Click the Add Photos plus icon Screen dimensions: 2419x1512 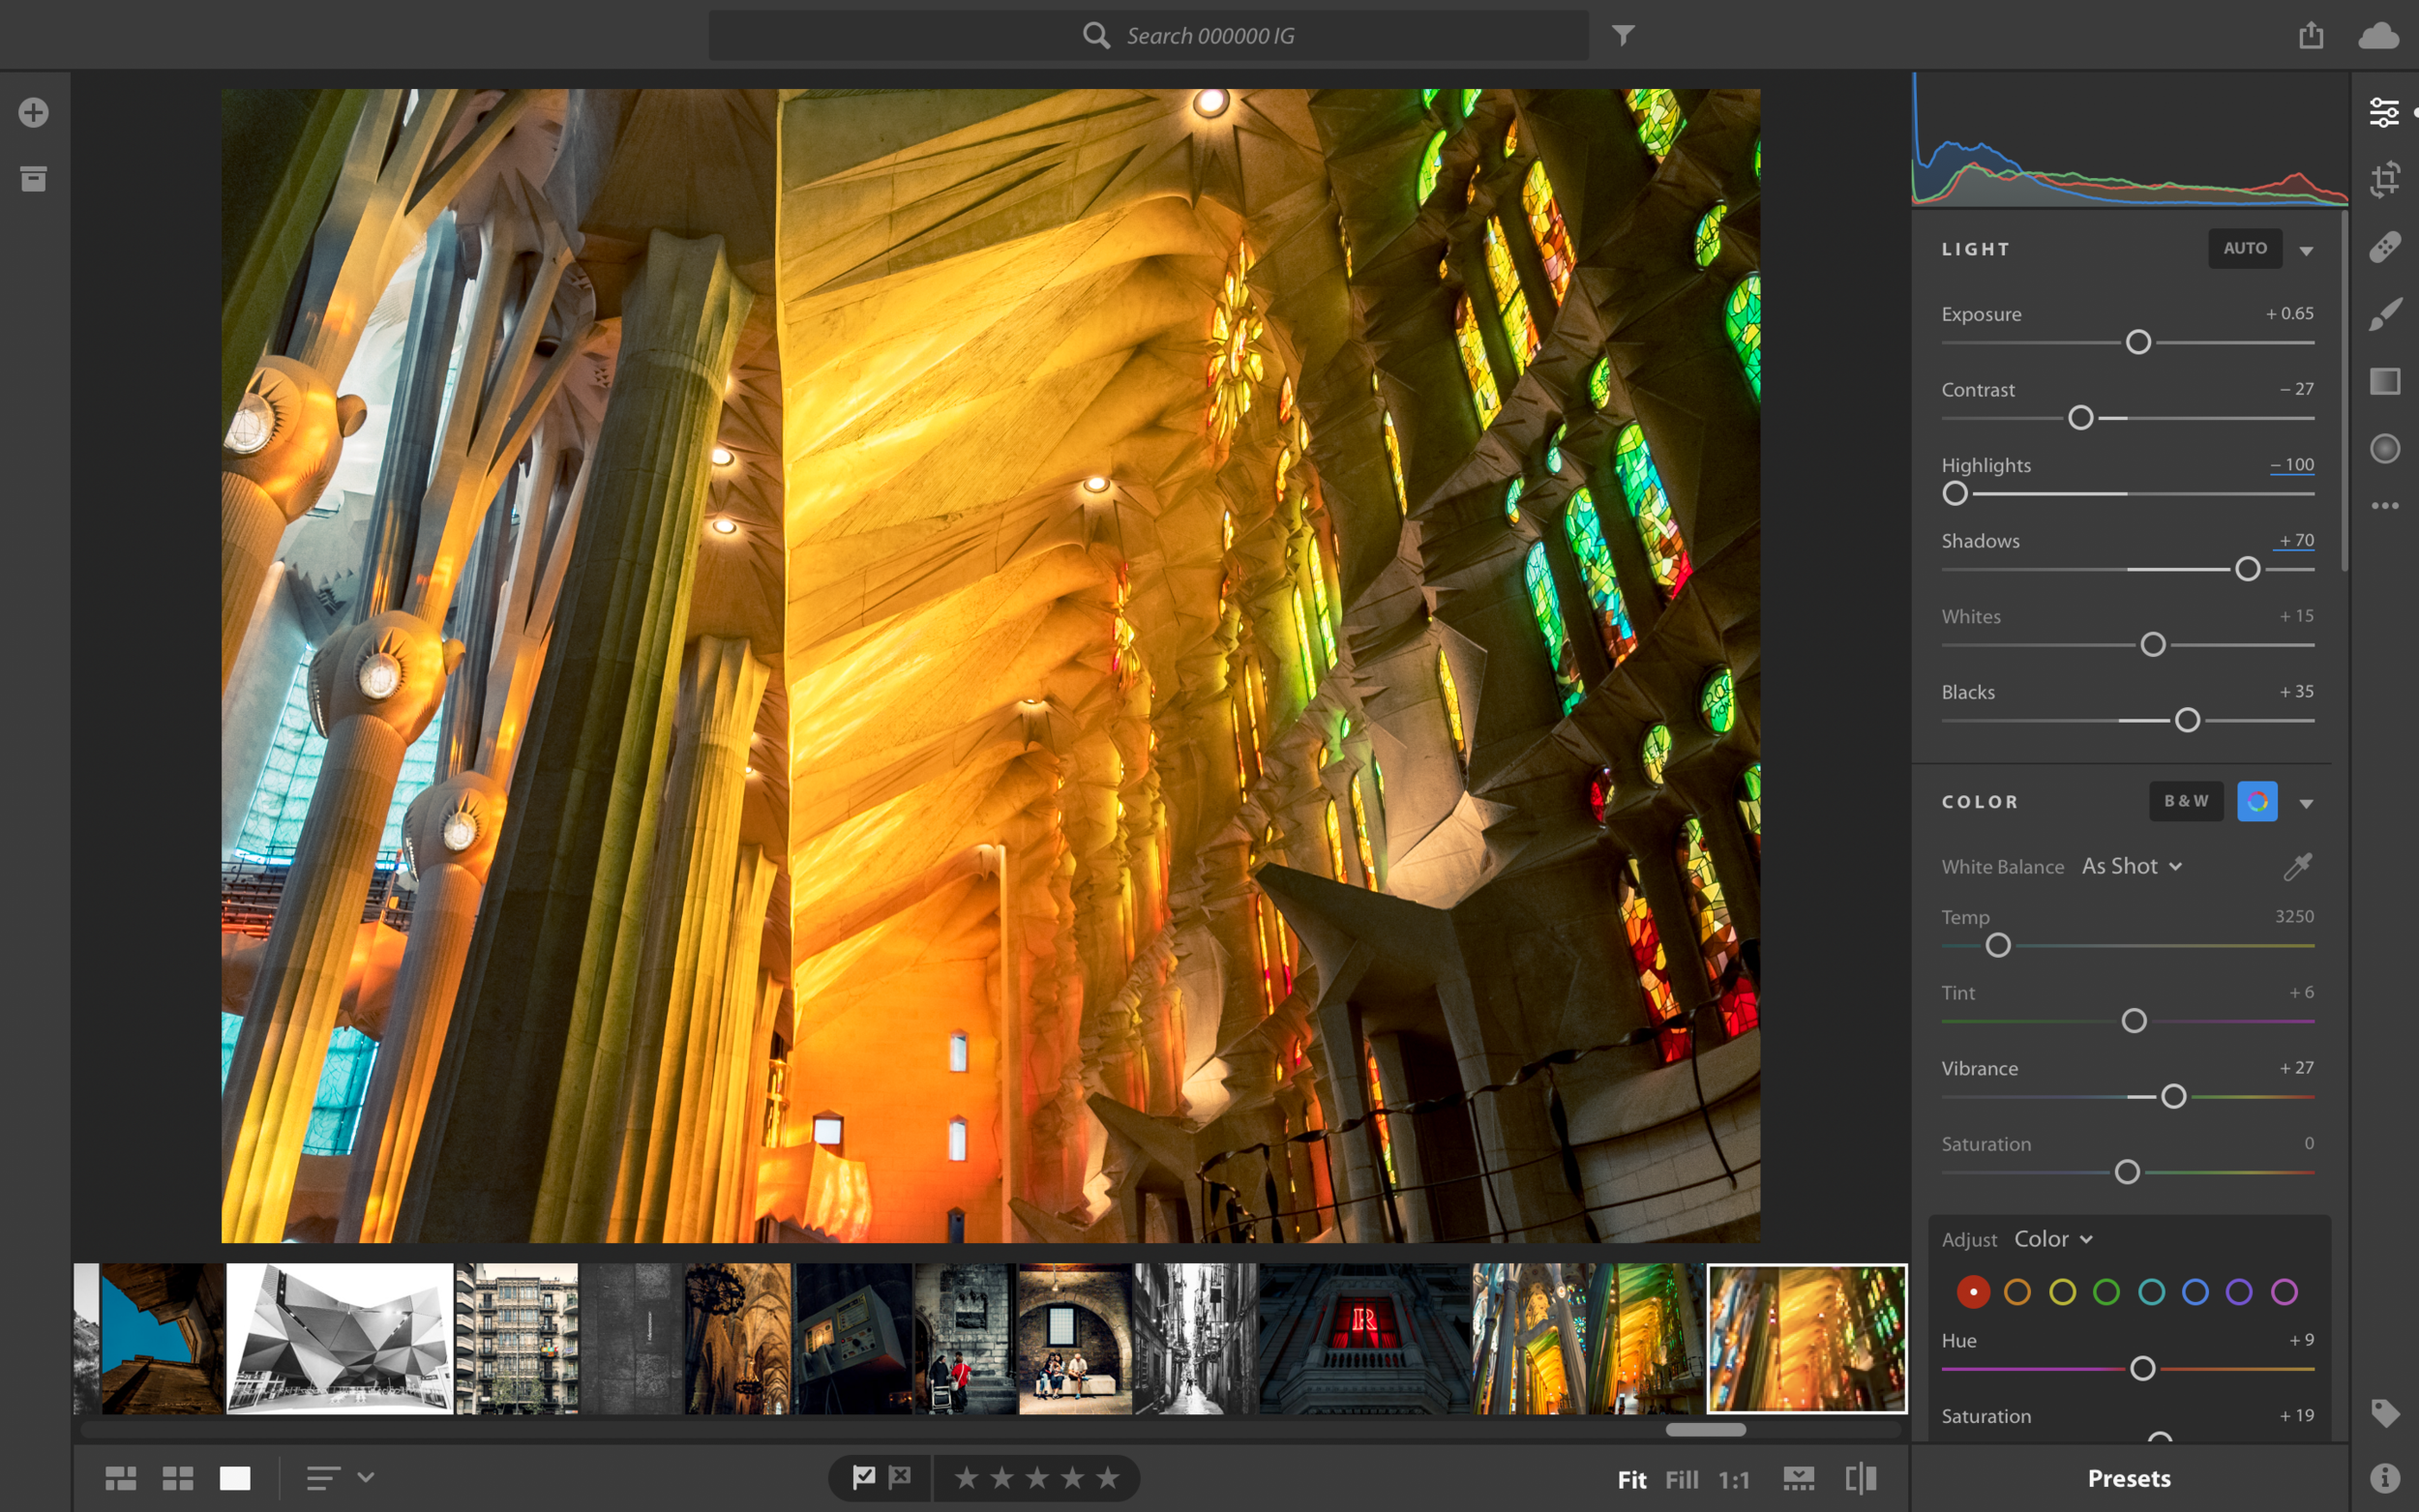(33, 112)
